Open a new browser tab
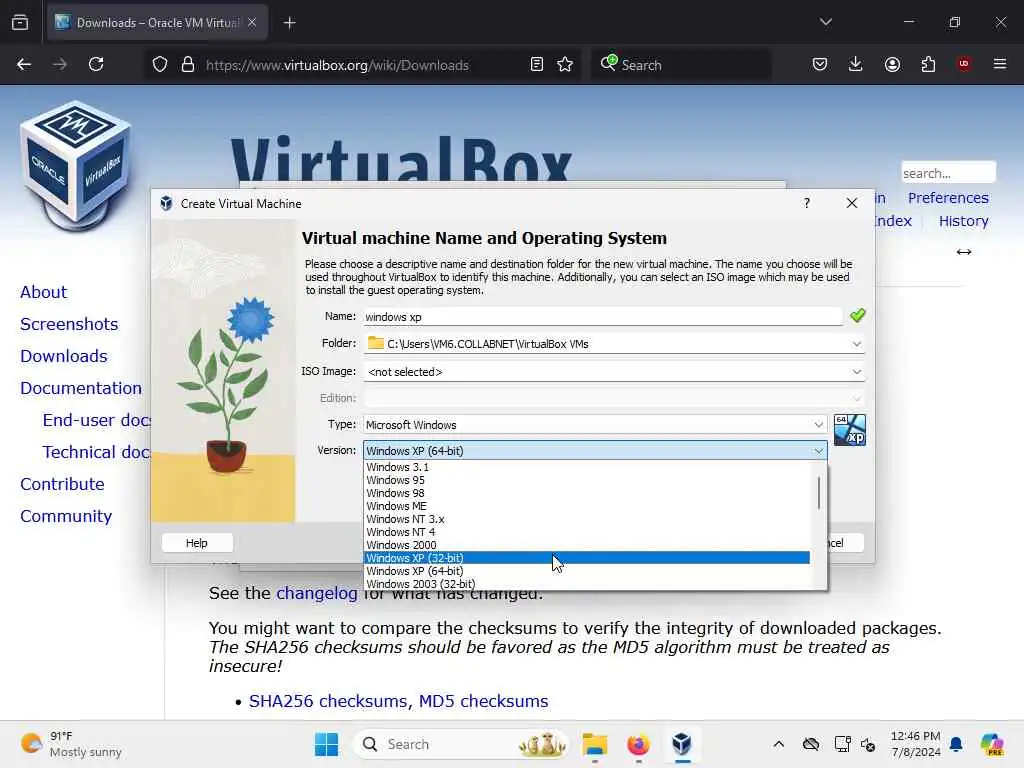Viewport: 1024px width, 768px height. (x=289, y=23)
